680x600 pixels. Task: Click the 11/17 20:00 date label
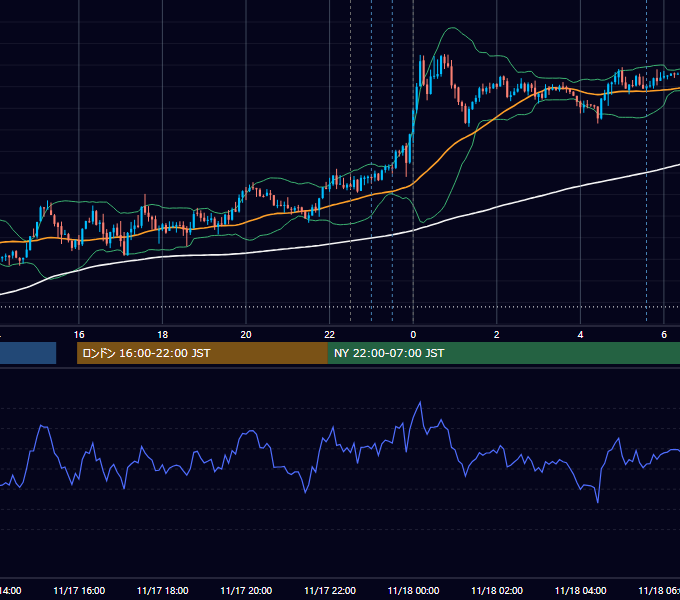pos(246,590)
